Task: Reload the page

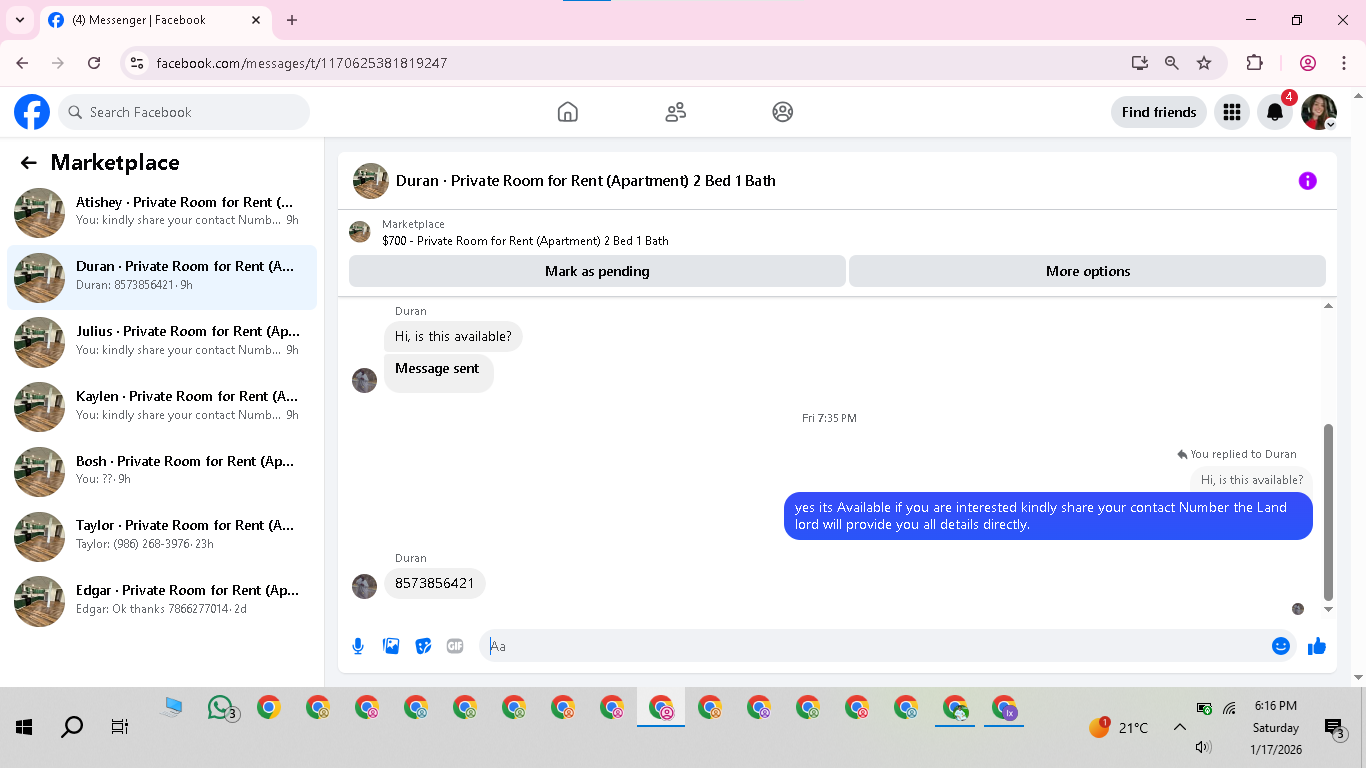Action: (x=94, y=63)
